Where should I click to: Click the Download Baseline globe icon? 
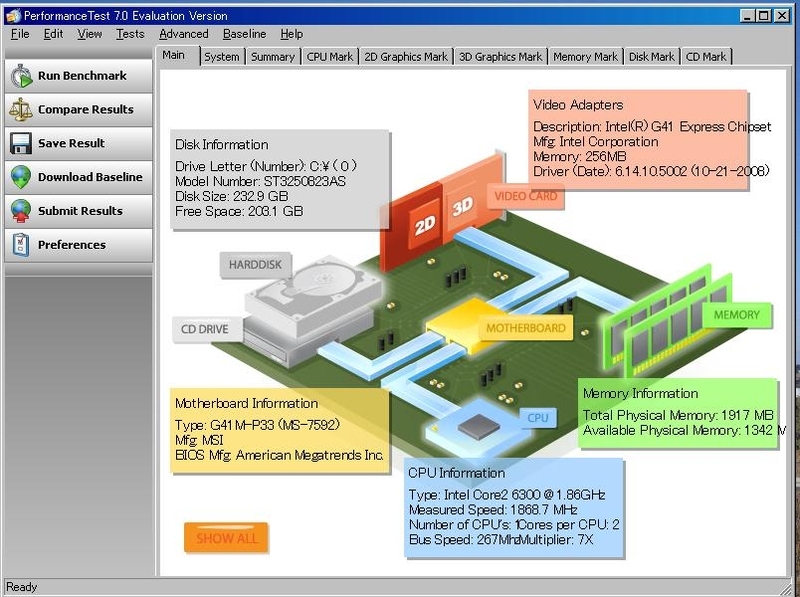(x=21, y=177)
